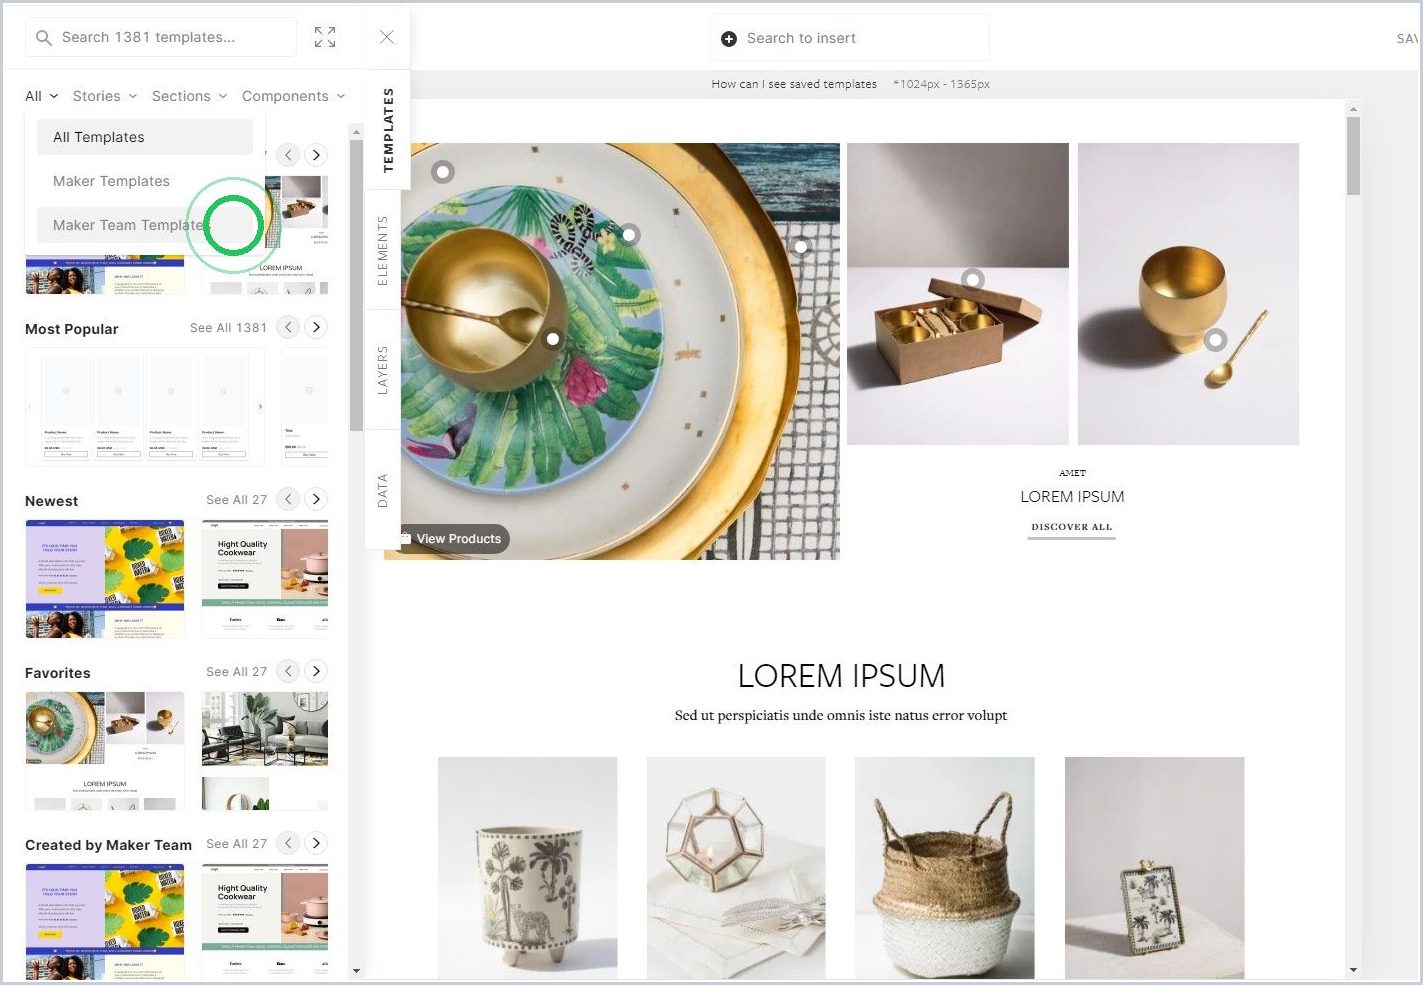
Task: Click See All 27 for Created by Maker Team
Action: (x=236, y=844)
